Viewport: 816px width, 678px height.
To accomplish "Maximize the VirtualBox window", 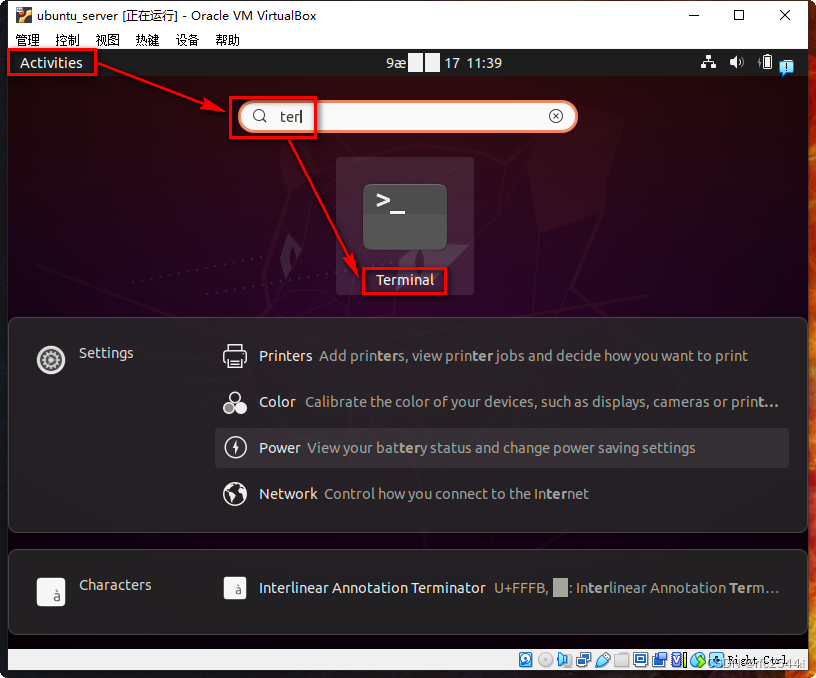I will coord(739,15).
